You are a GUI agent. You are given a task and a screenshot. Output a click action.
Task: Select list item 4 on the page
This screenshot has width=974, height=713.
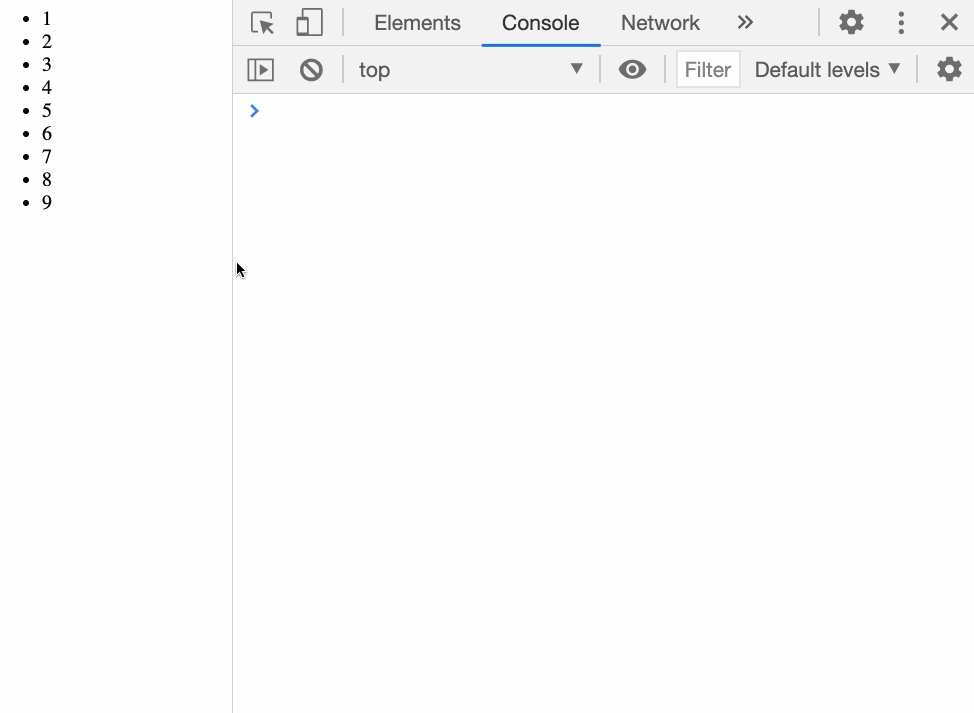coord(47,88)
